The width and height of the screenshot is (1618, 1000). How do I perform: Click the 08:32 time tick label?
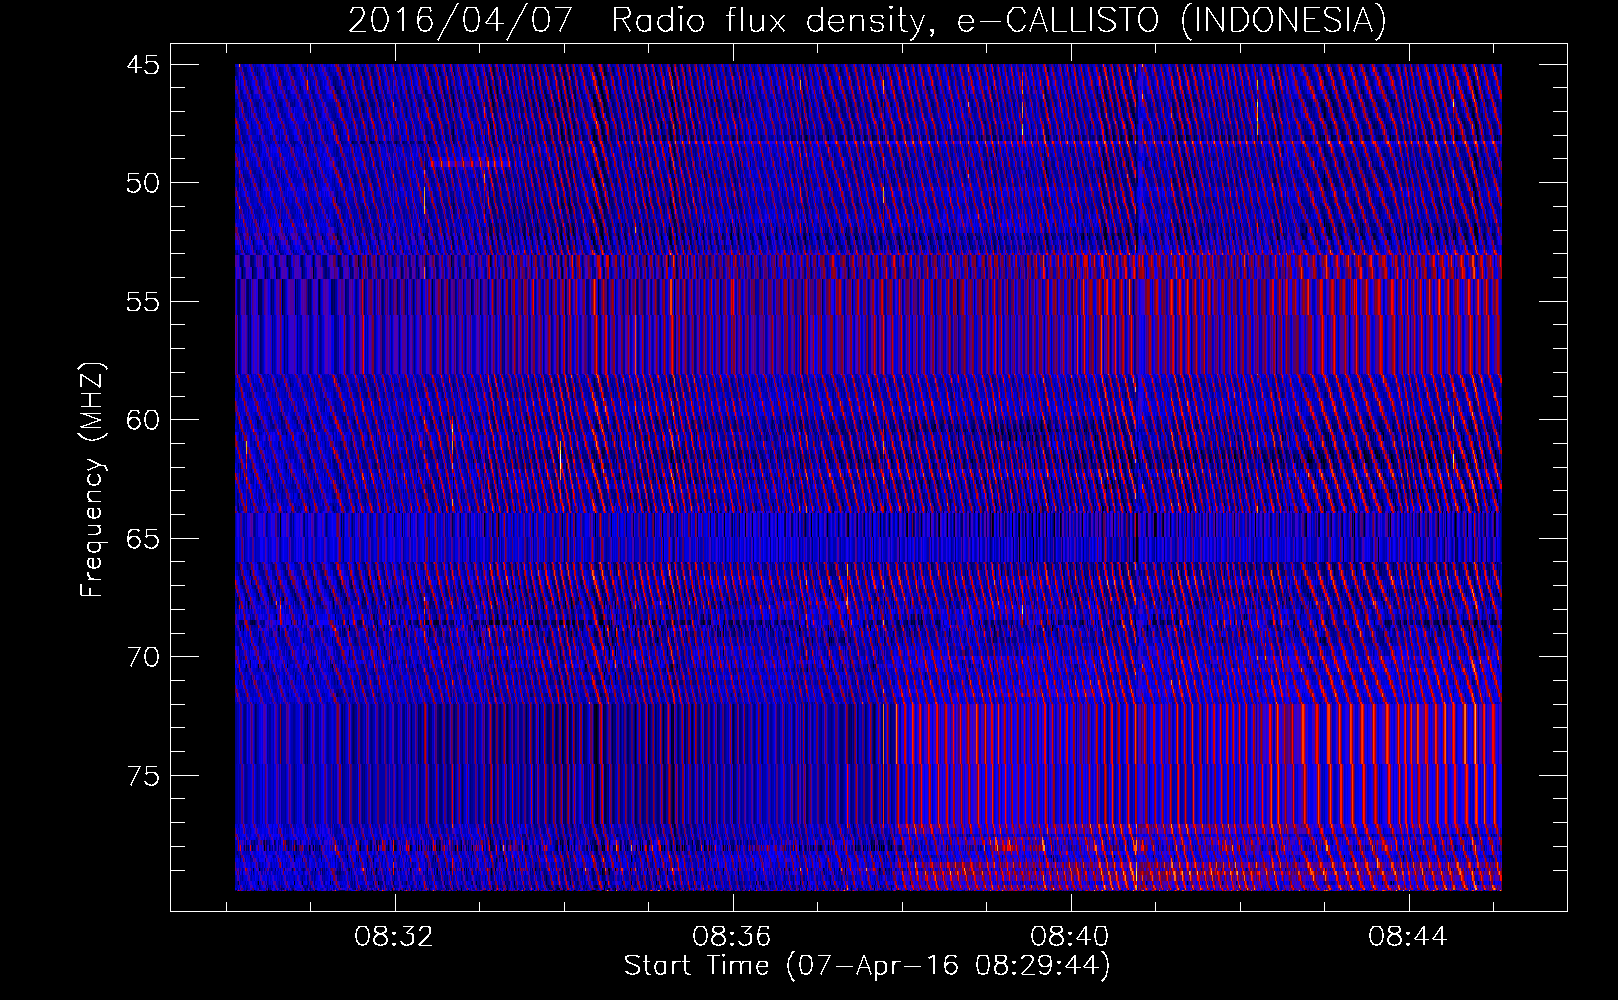click(x=394, y=937)
